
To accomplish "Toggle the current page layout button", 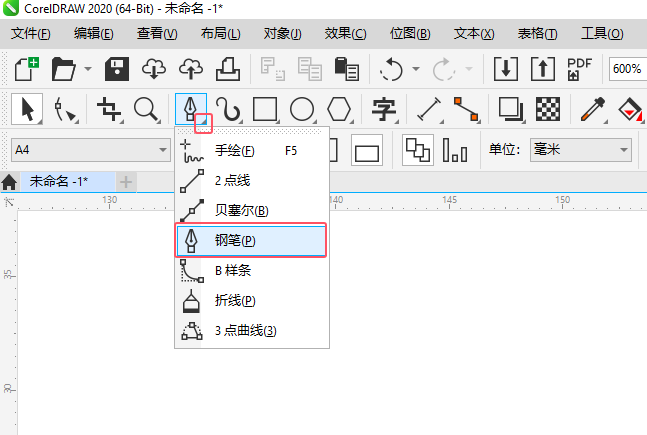I will [455, 150].
